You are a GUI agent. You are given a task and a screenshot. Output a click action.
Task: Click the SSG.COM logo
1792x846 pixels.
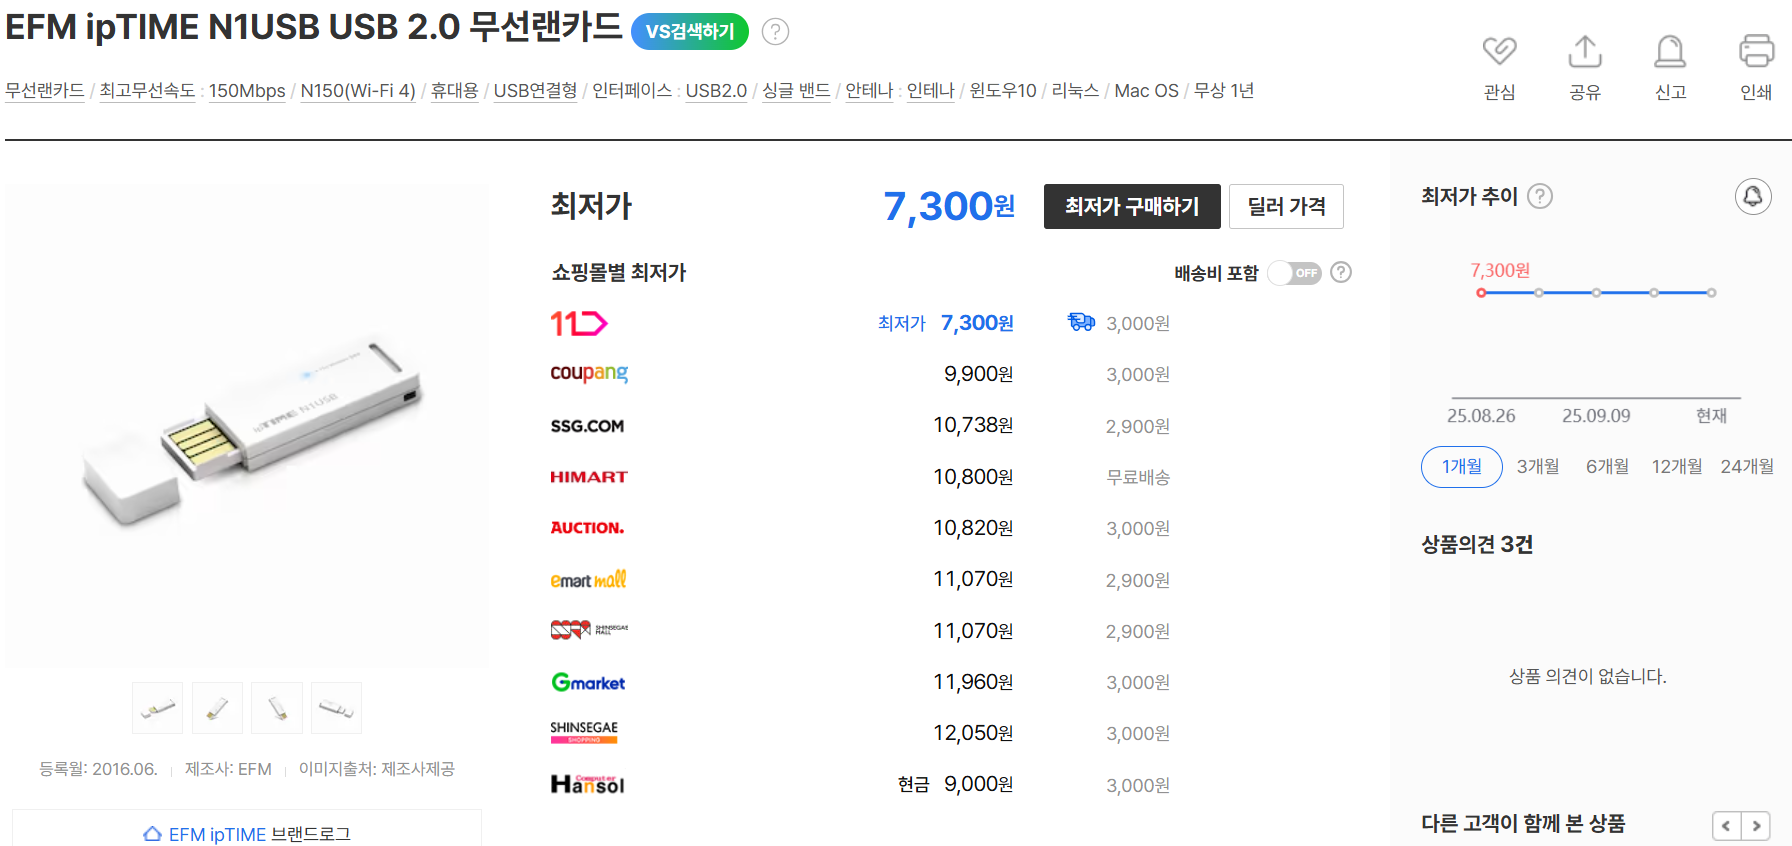[x=587, y=426]
